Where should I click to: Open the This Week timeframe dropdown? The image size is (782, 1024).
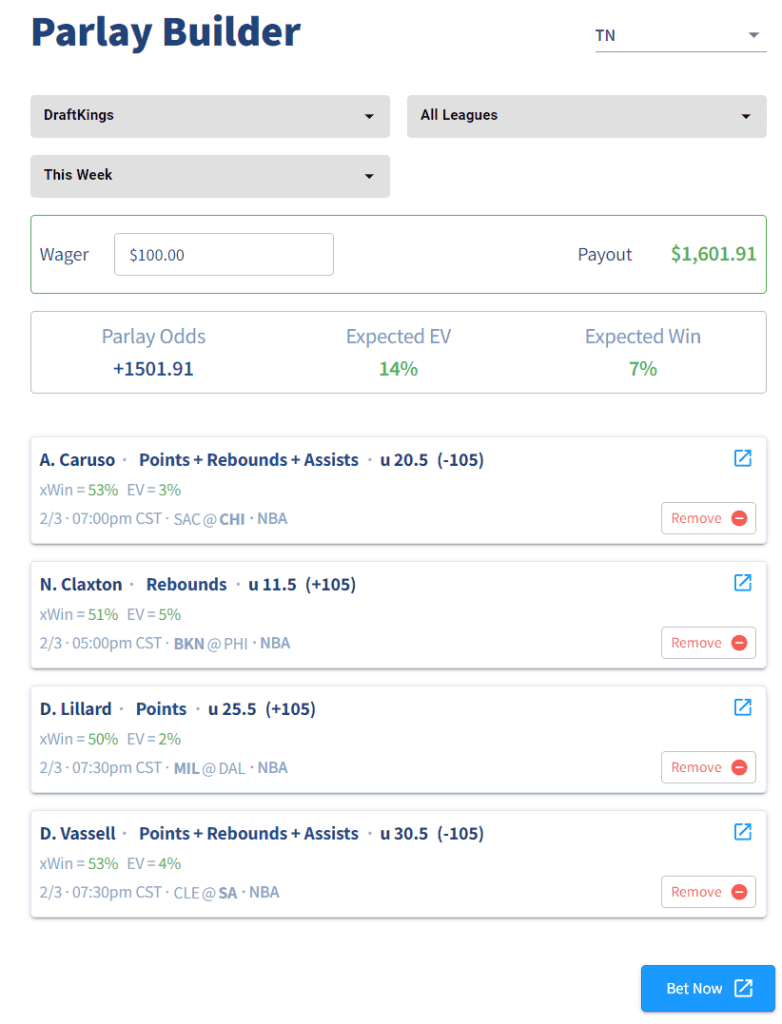pos(210,175)
